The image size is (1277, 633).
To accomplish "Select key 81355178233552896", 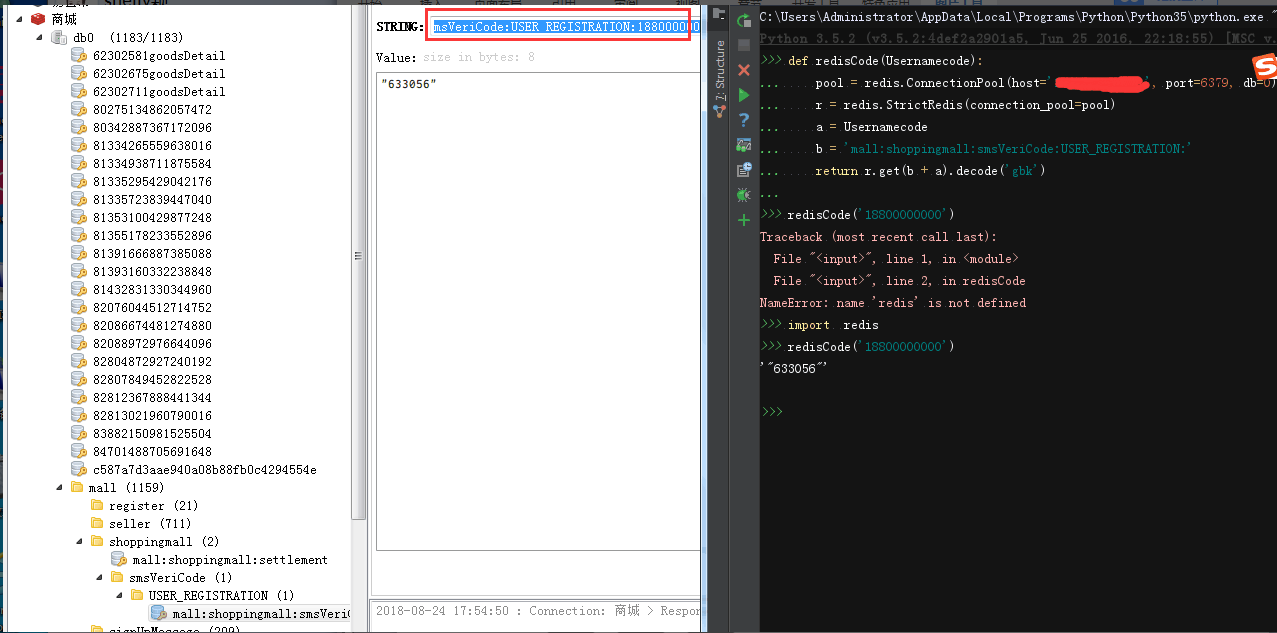I will click(x=152, y=235).
